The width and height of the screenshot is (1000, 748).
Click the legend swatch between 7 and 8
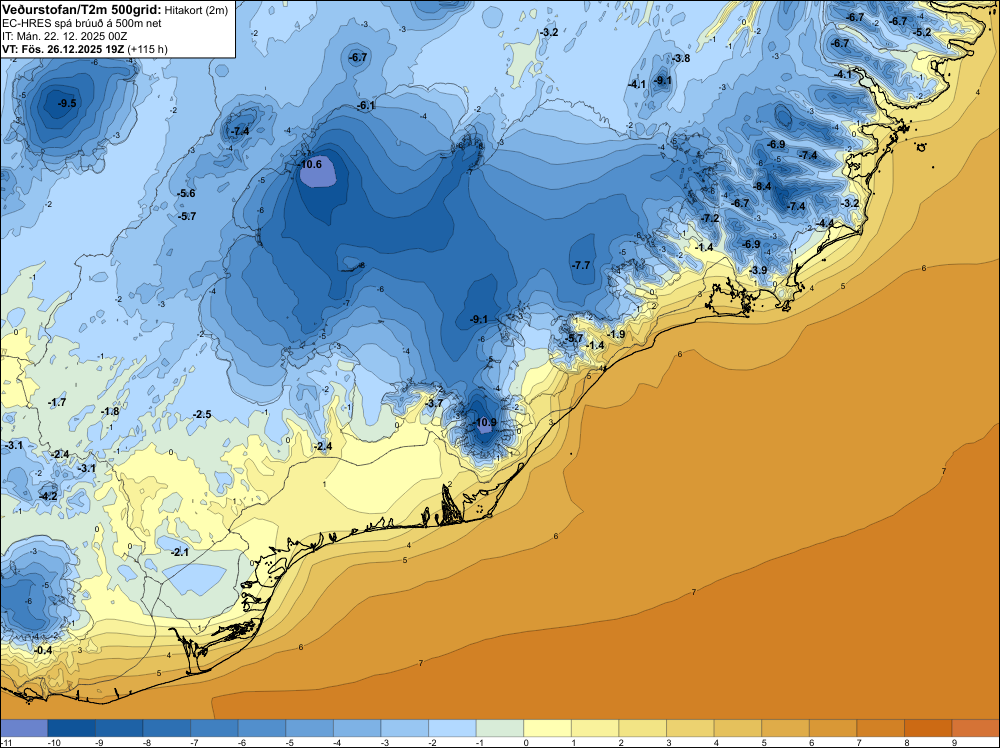point(881,728)
